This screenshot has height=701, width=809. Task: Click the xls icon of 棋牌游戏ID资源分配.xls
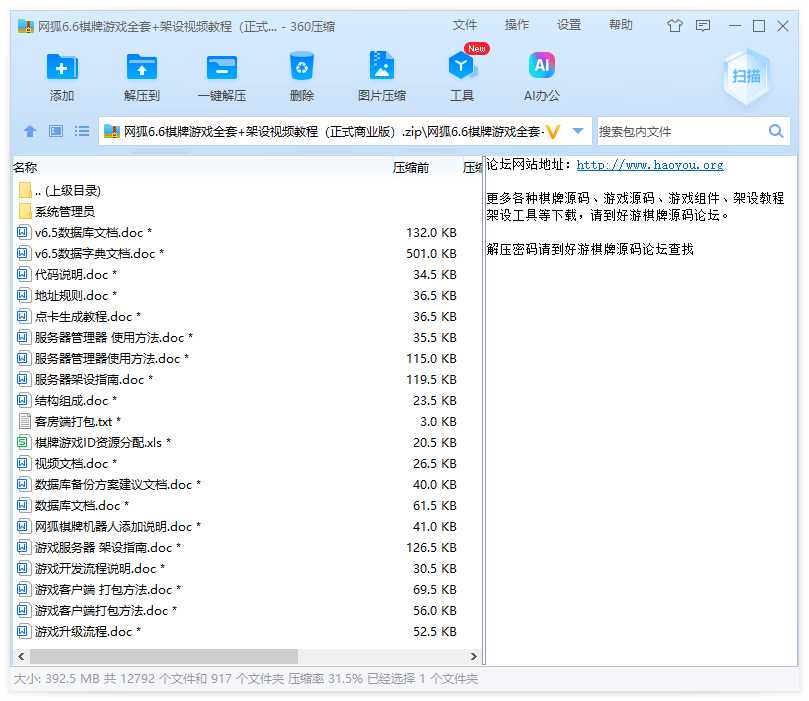point(23,442)
